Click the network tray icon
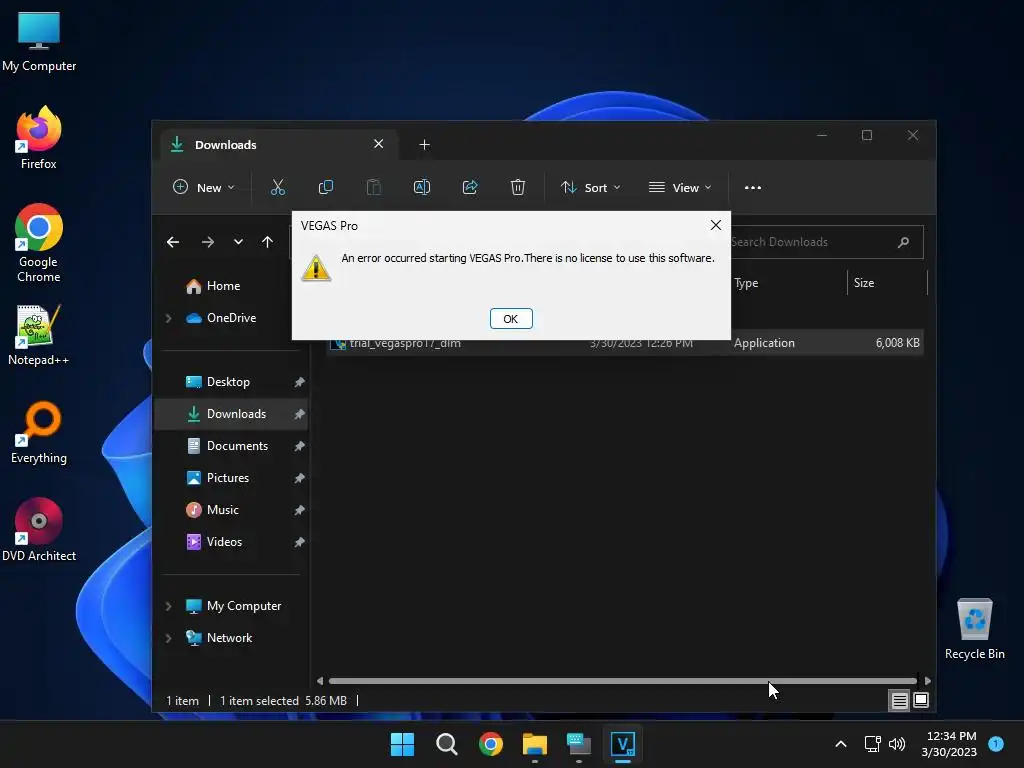This screenshot has width=1024, height=768. pyautogui.click(x=872, y=744)
